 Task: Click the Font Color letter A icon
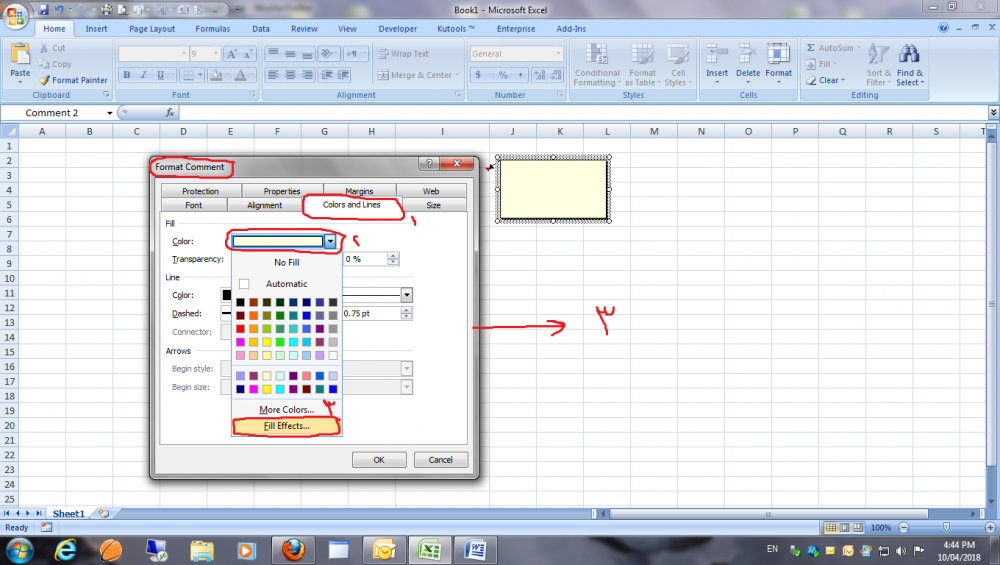pyautogui.click(x=240, y=75)
